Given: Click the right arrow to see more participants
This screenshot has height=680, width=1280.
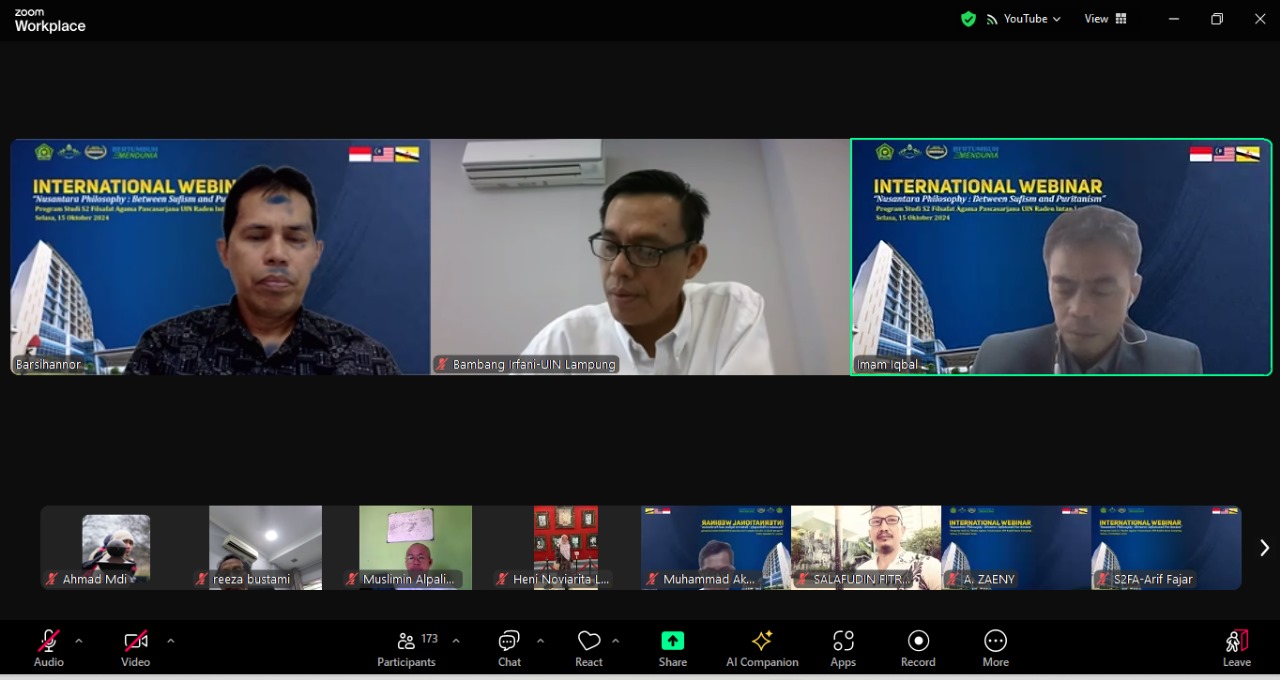Looking at the screenshot, I should point(1263,547).
